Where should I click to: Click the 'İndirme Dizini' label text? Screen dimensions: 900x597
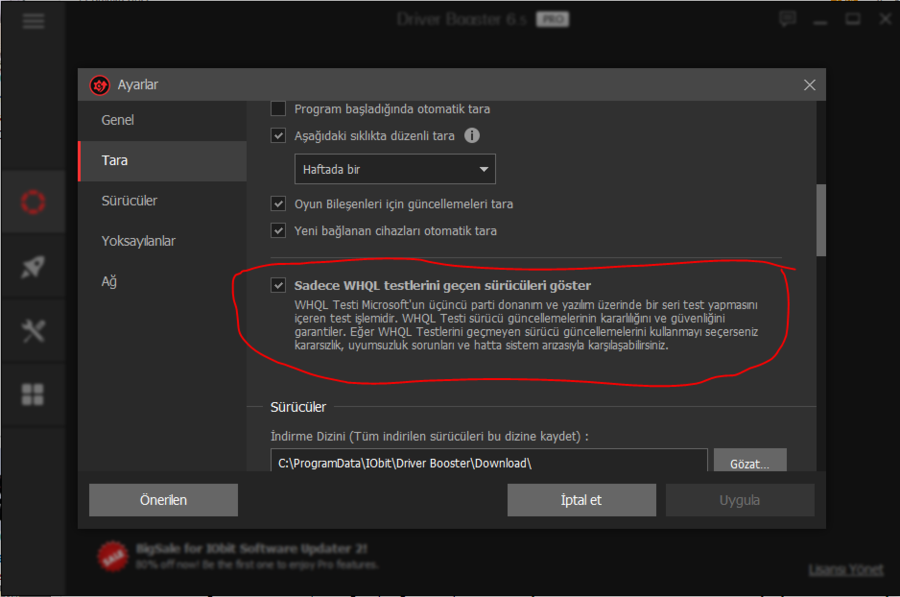click(429, 436)
